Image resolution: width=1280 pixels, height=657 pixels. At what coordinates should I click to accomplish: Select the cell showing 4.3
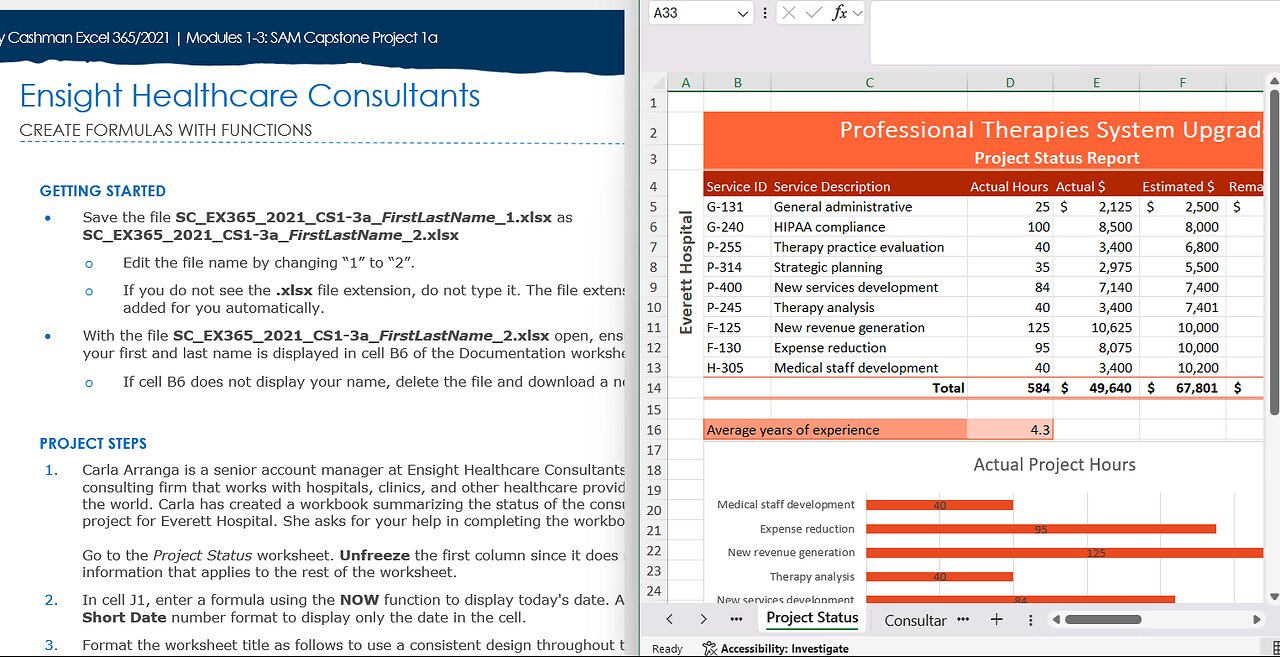[1010, 430]
